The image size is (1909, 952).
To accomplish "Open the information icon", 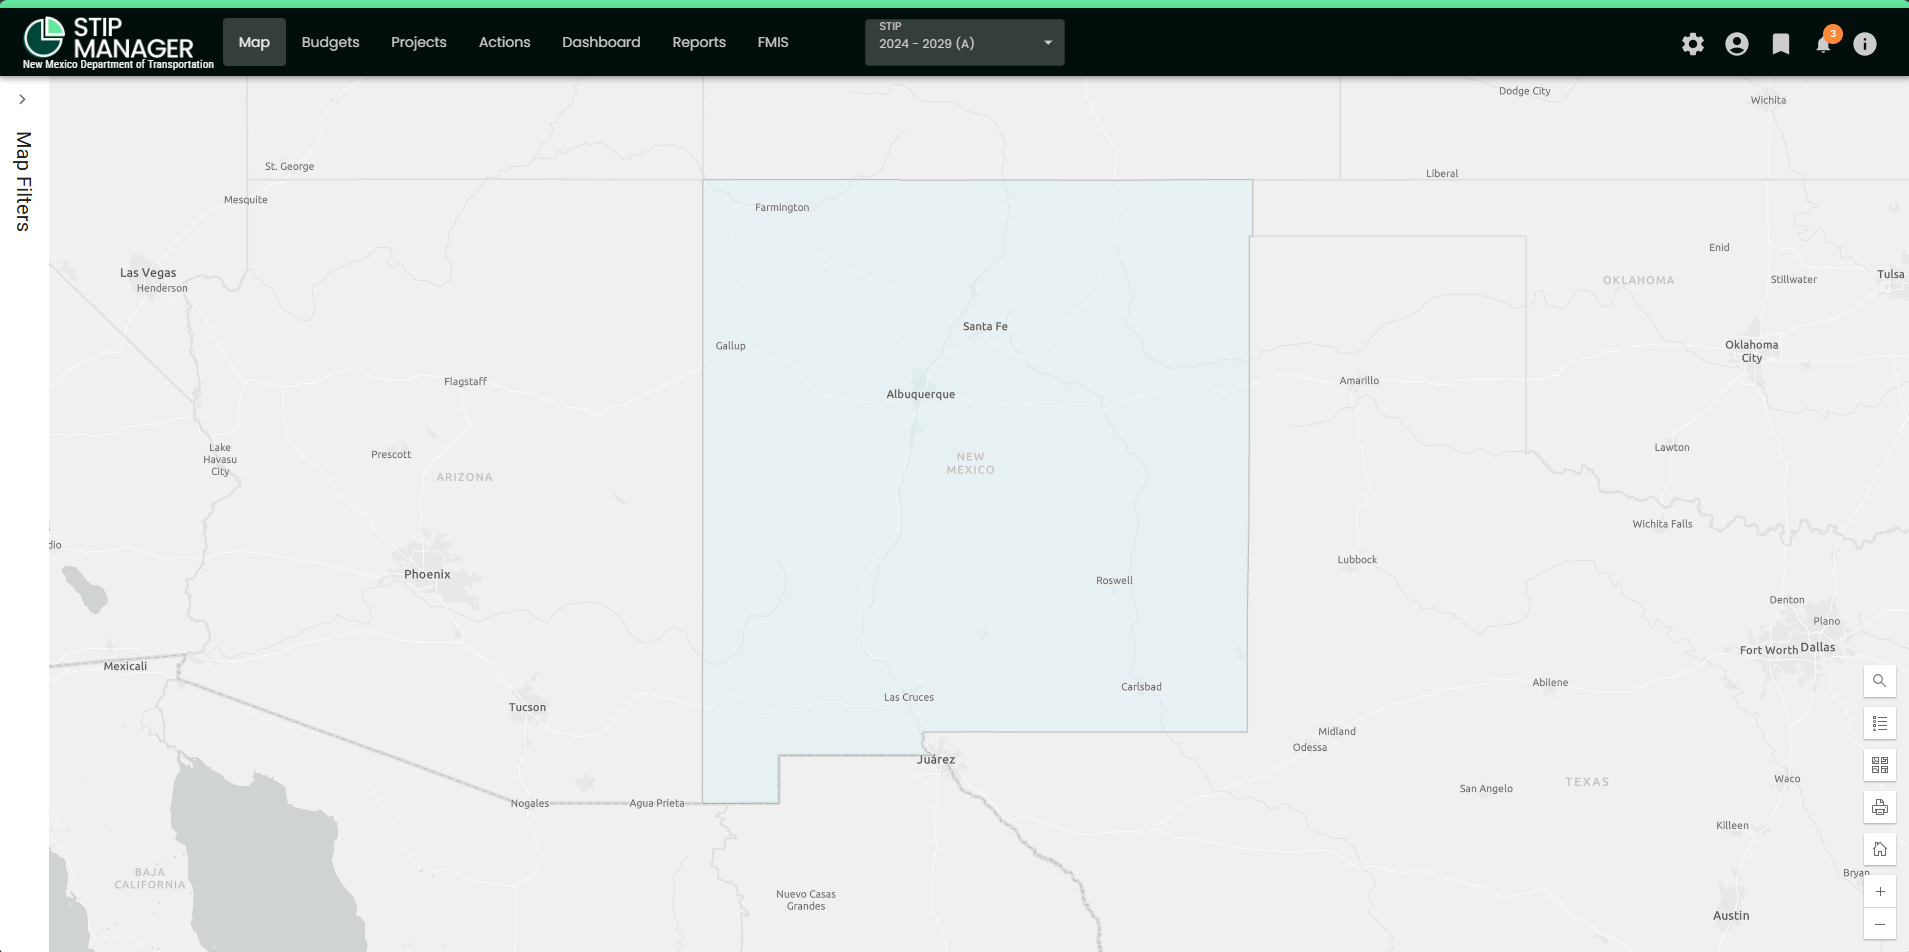I will pyautogui.click(x=1865, y=44).
